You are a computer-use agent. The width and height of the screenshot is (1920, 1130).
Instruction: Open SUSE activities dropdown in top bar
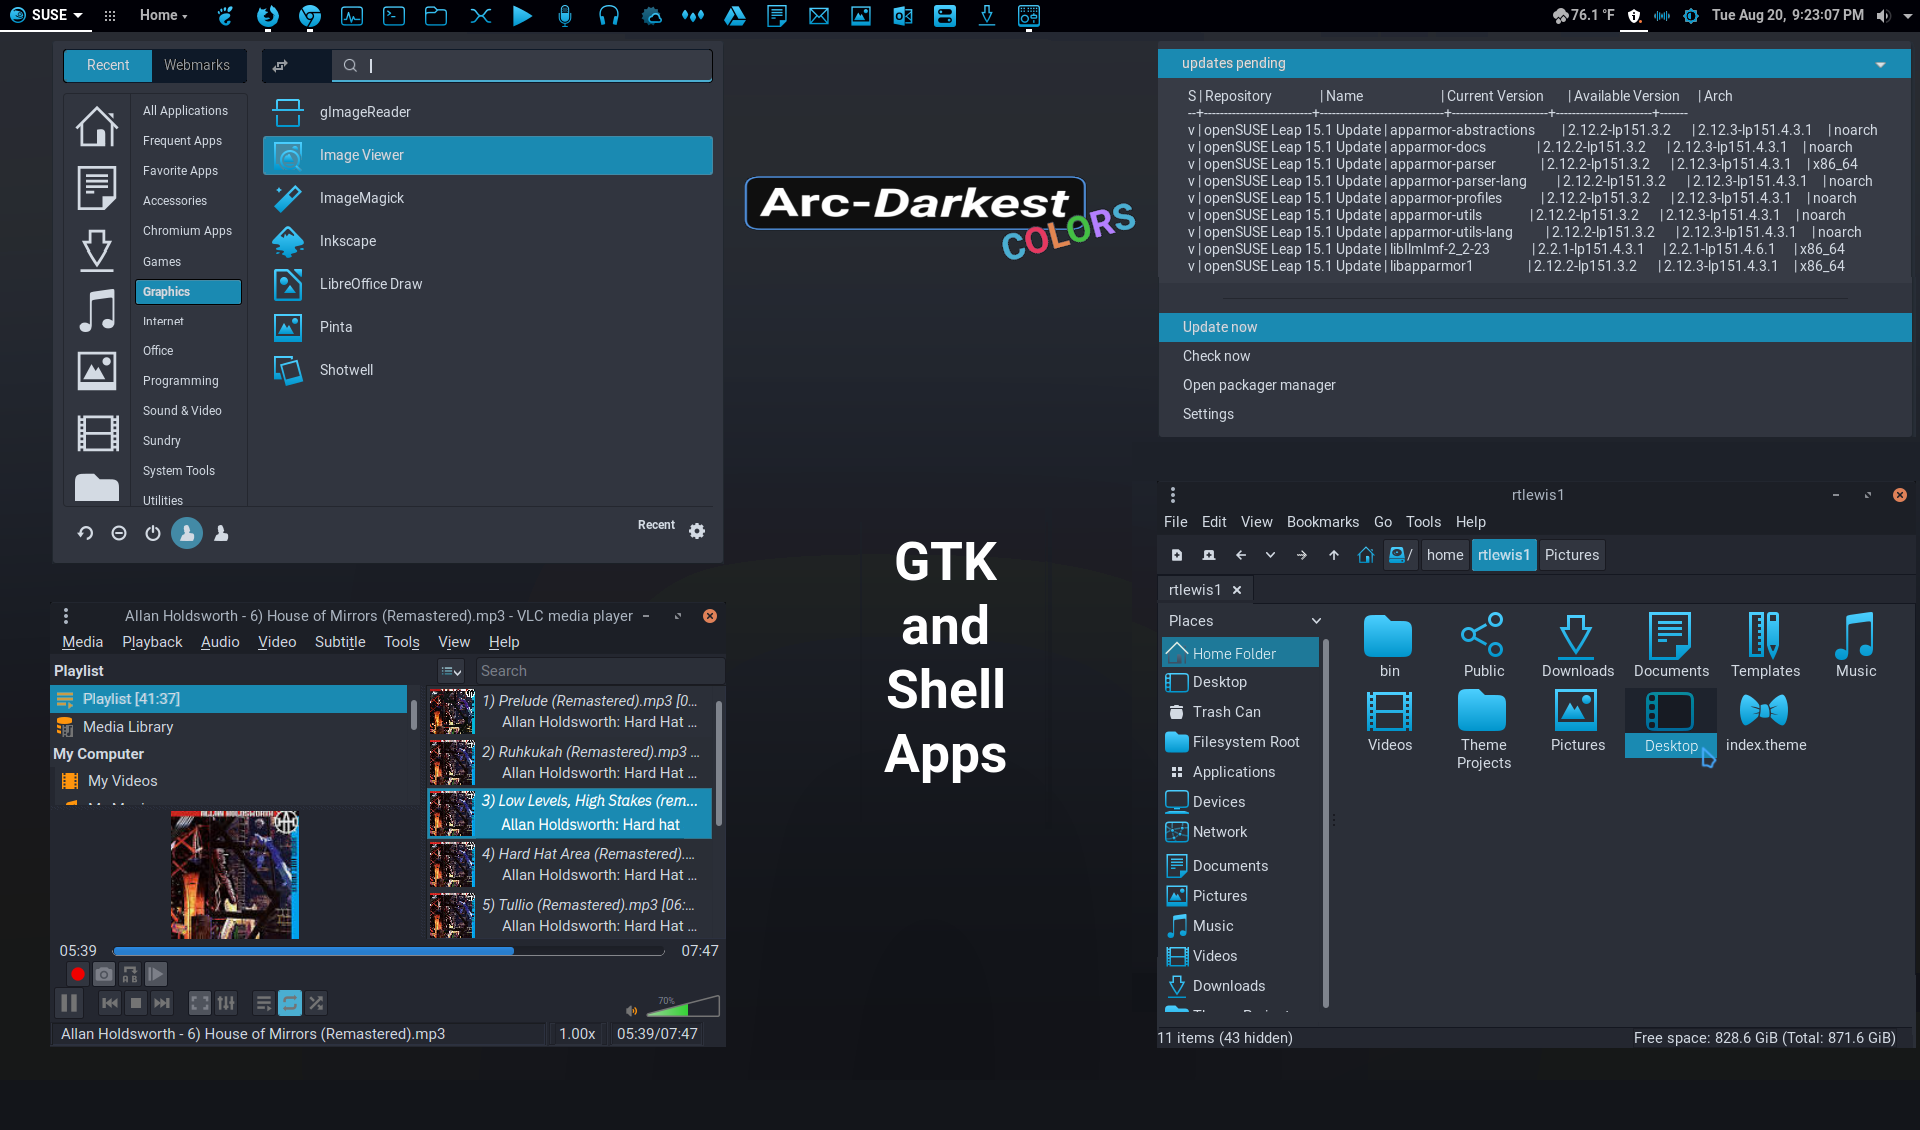pyautogui.click(x=46, y=15)
